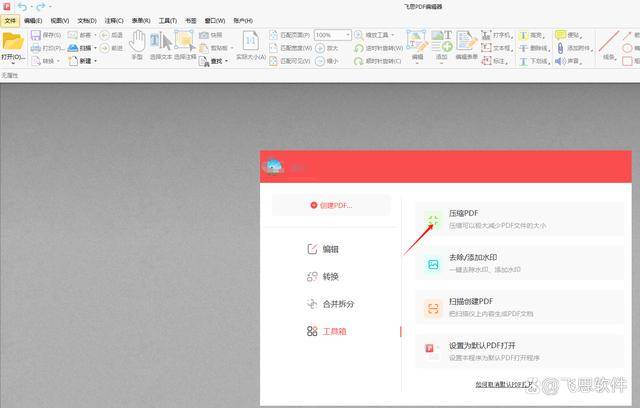Click the Sticky Note (便贴) icon
Screen dimensions: 640x408
(x=560, y=35)
